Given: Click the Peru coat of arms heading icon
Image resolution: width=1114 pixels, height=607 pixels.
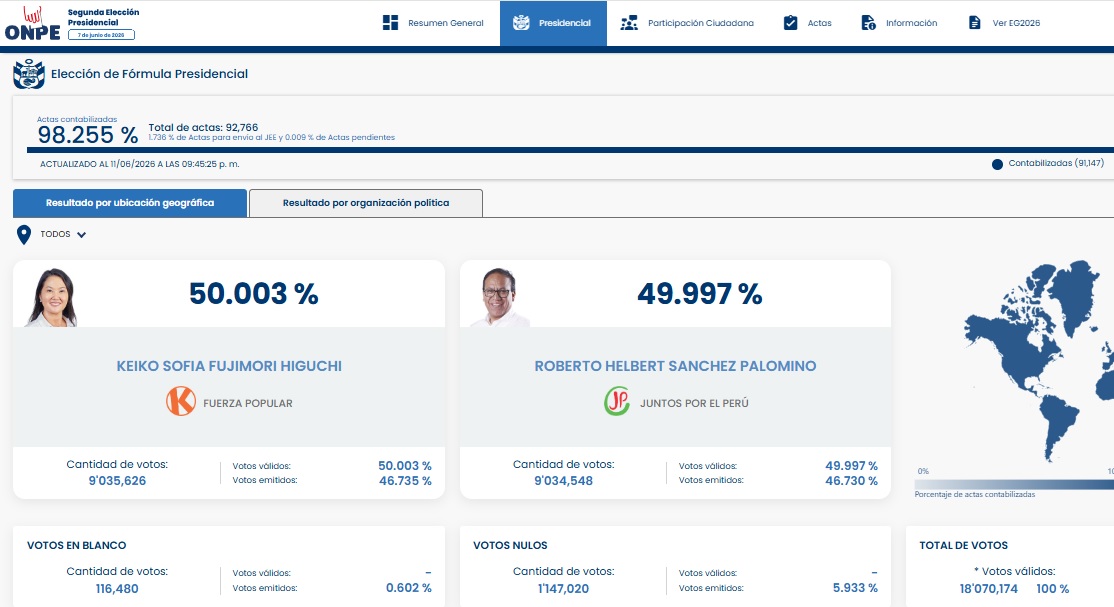Looking at the screenshot, I should 29,74.
